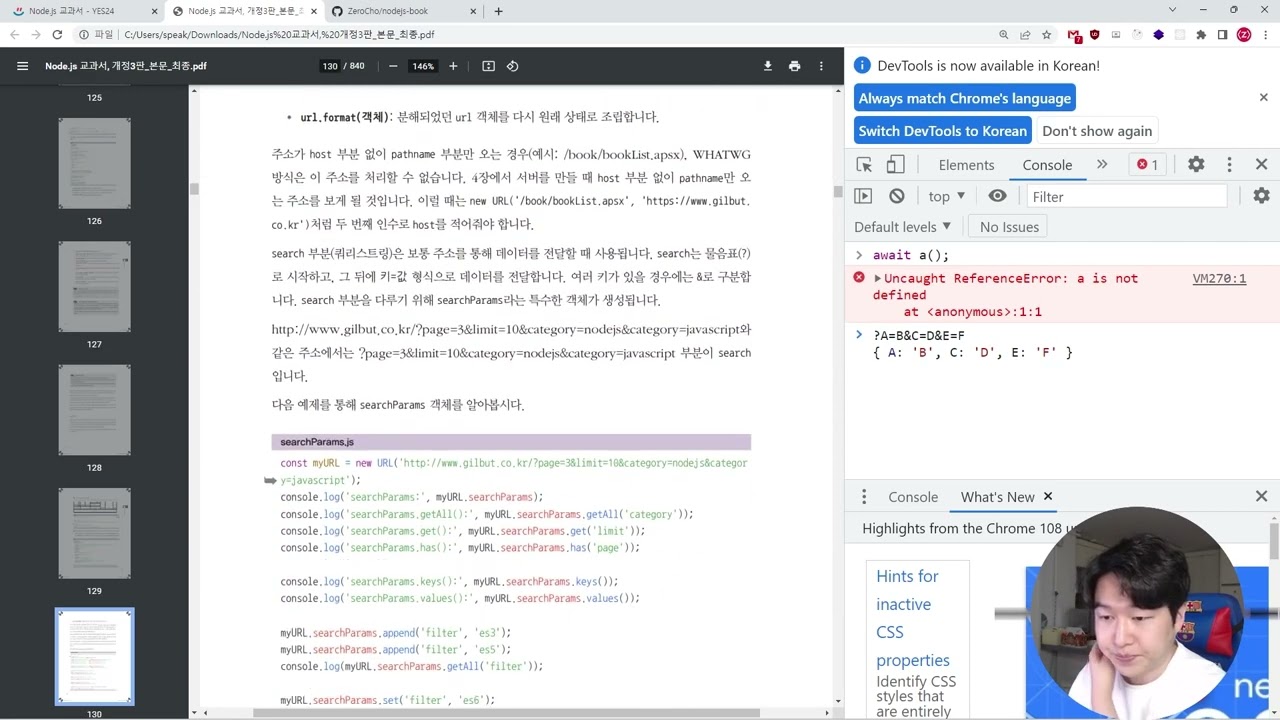Screen dimensions: 1280x720
Task: Bookmark this page with star icon
Action: (x=1046, y=34)
